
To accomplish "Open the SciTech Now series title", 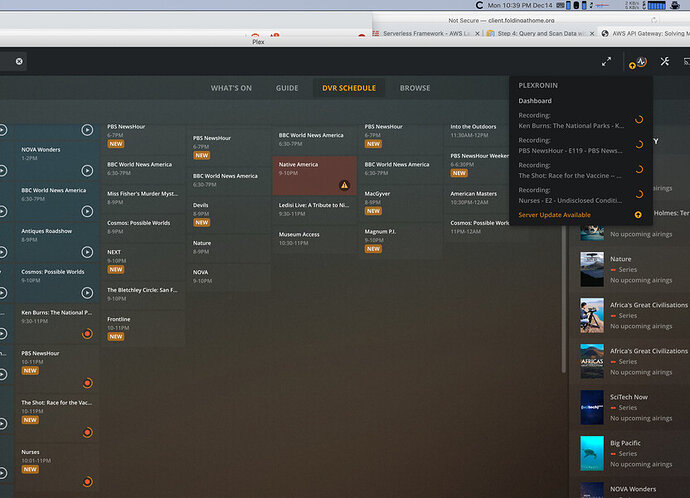I will coord(629,397).
